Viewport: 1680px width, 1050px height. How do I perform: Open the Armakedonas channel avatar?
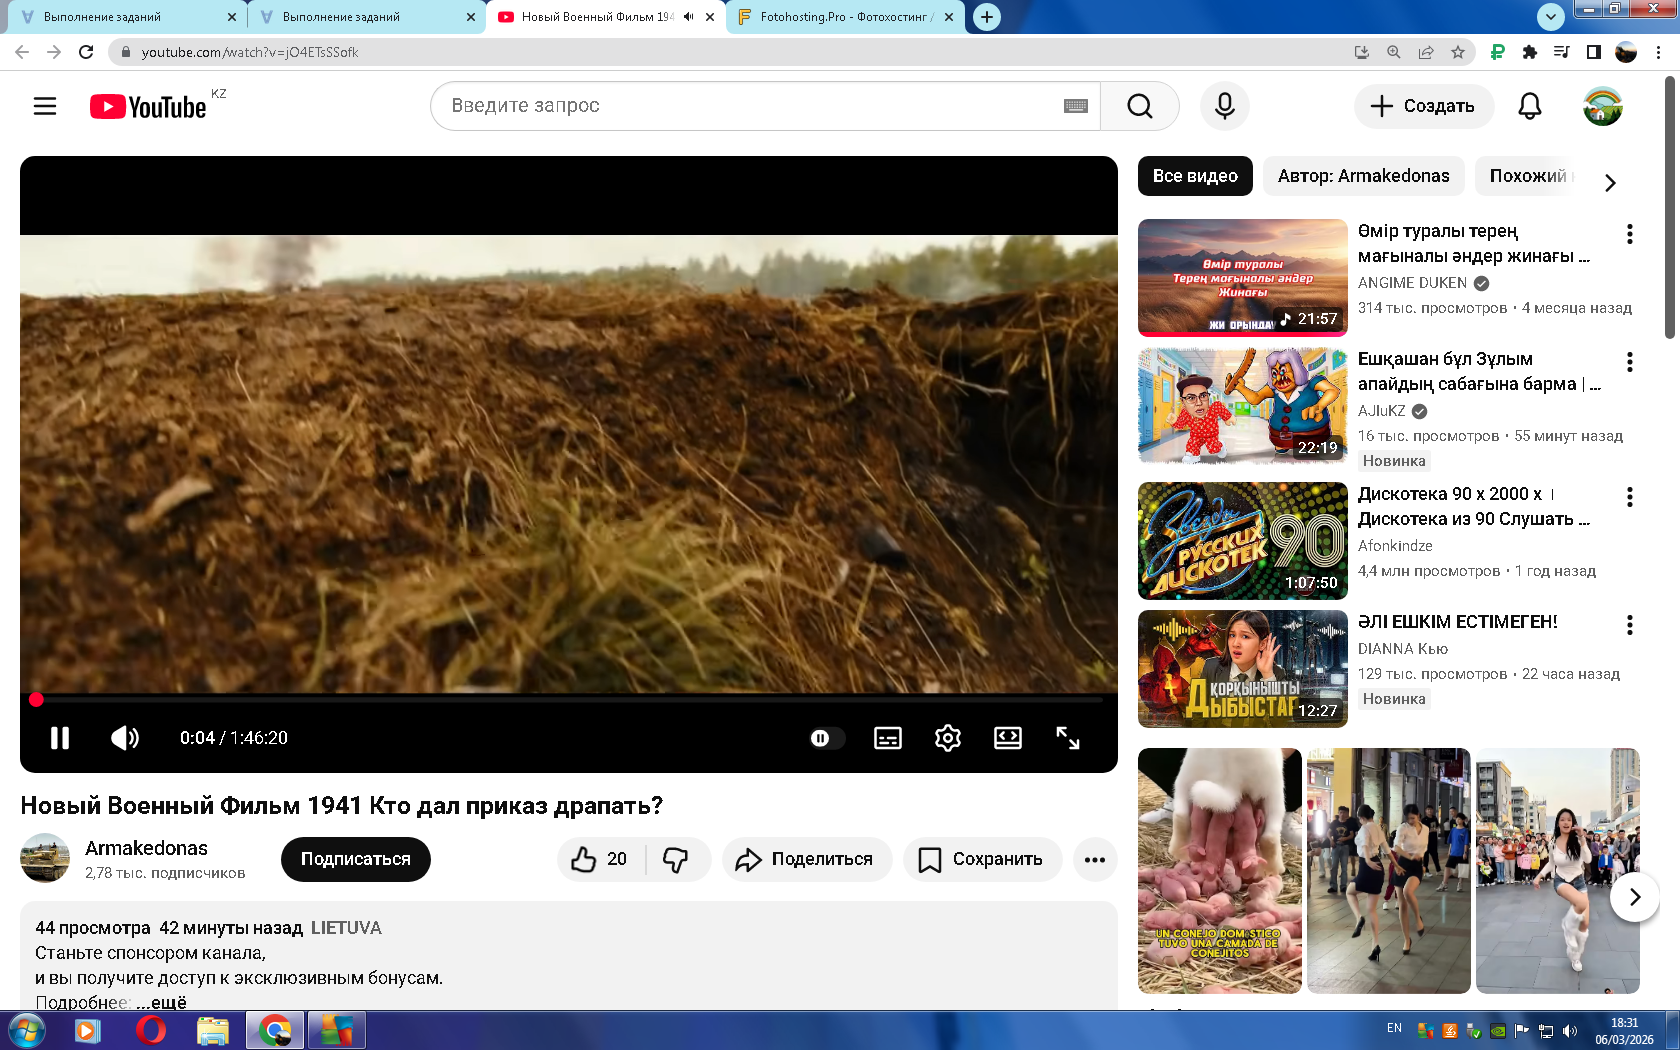(x=45, y=858)
